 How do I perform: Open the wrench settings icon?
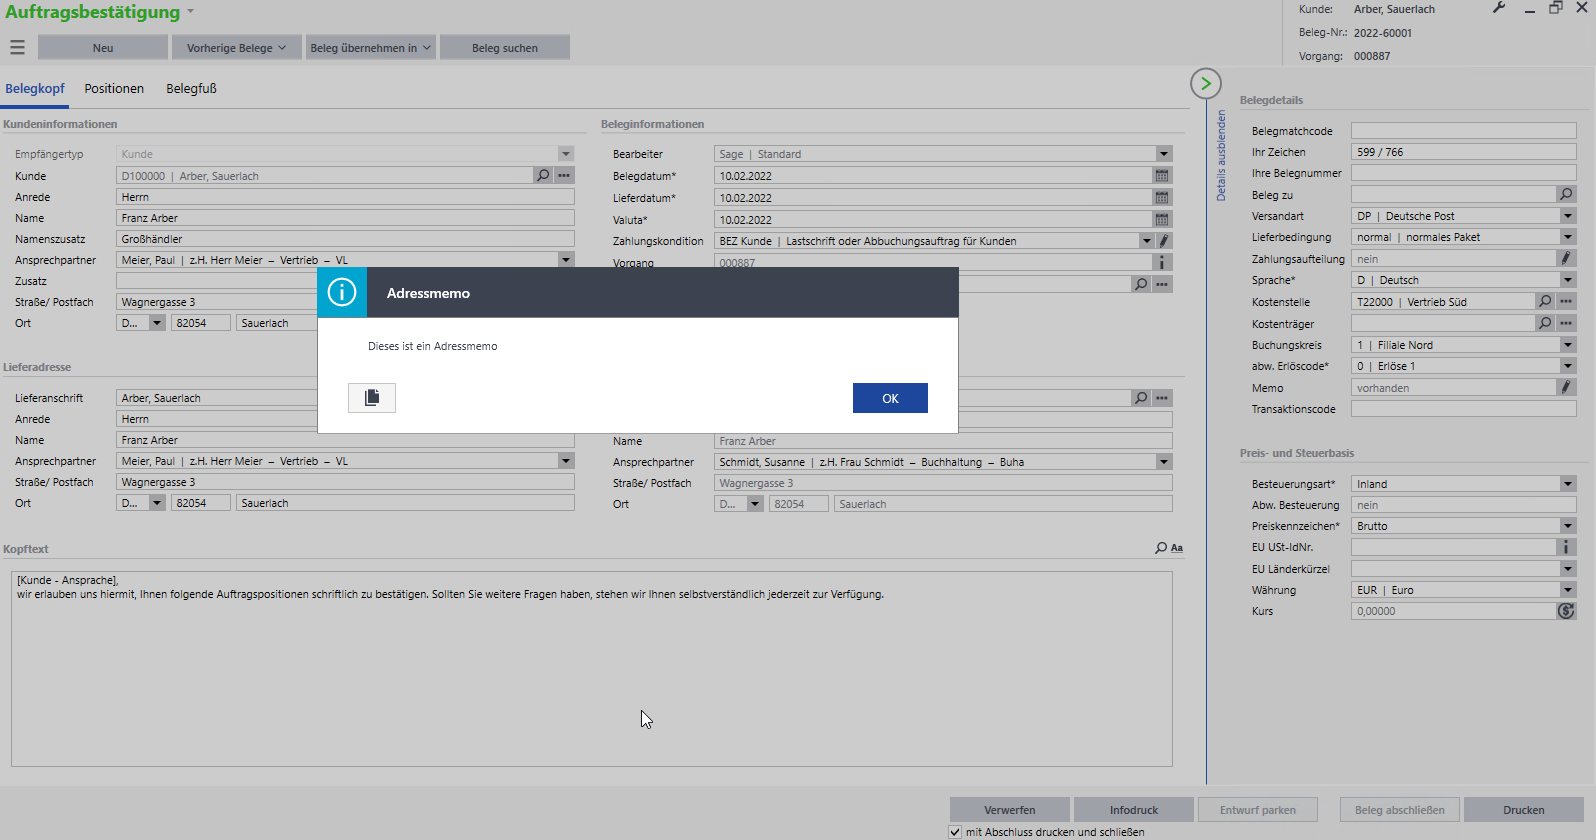point(1499,8)
